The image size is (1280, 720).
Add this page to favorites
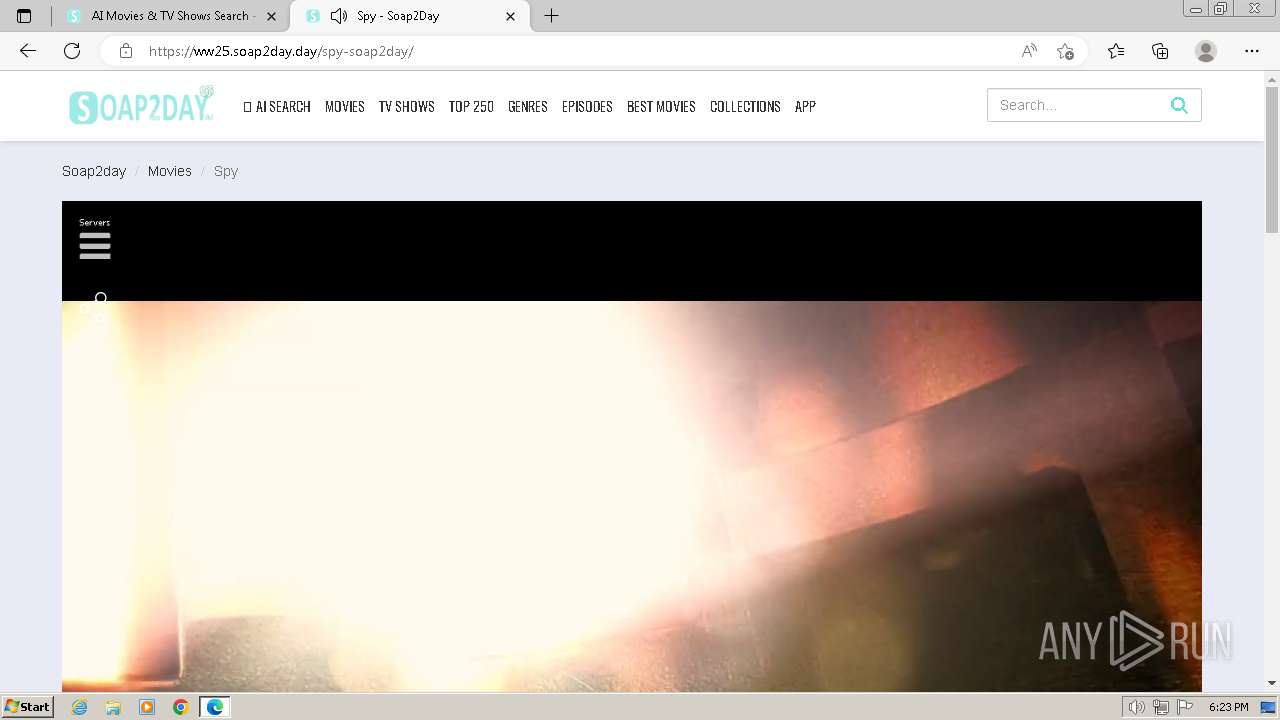(1065, 51)
